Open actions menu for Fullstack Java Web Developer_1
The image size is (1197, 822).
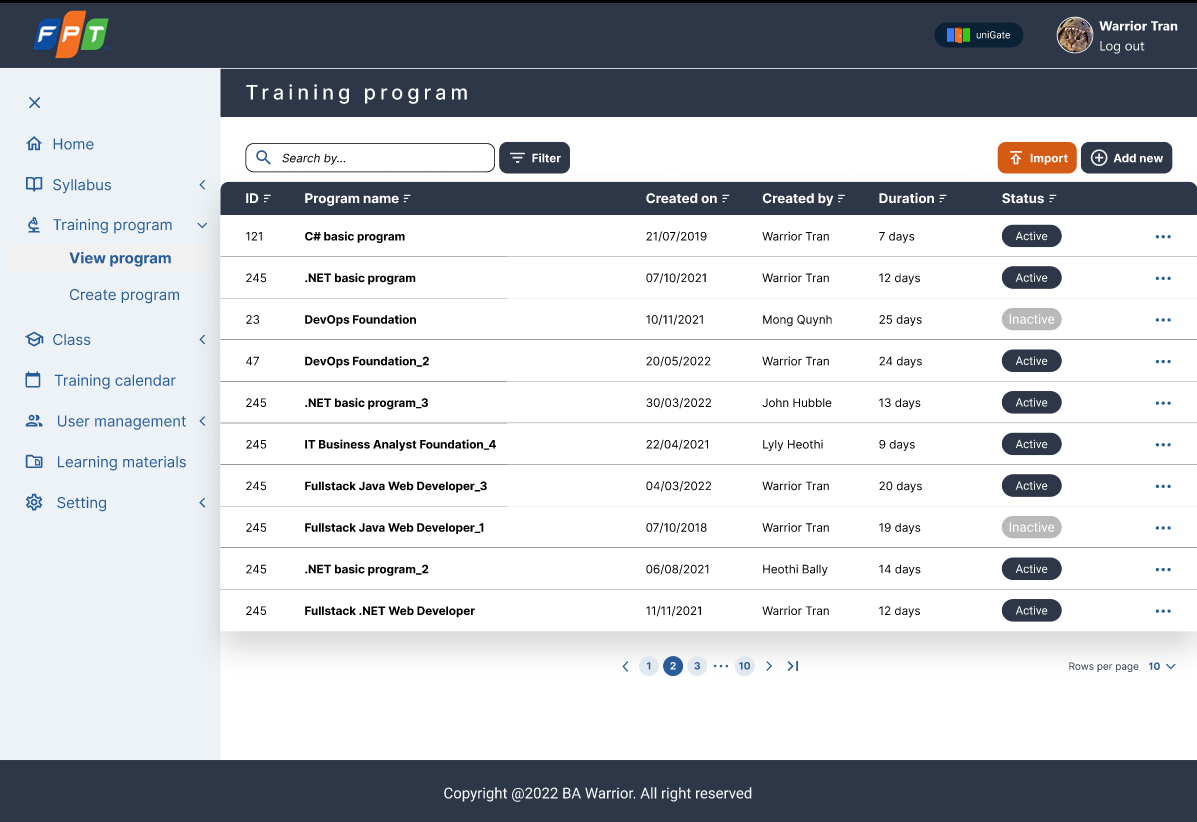pyautogui.click(x=1163, y=528)
